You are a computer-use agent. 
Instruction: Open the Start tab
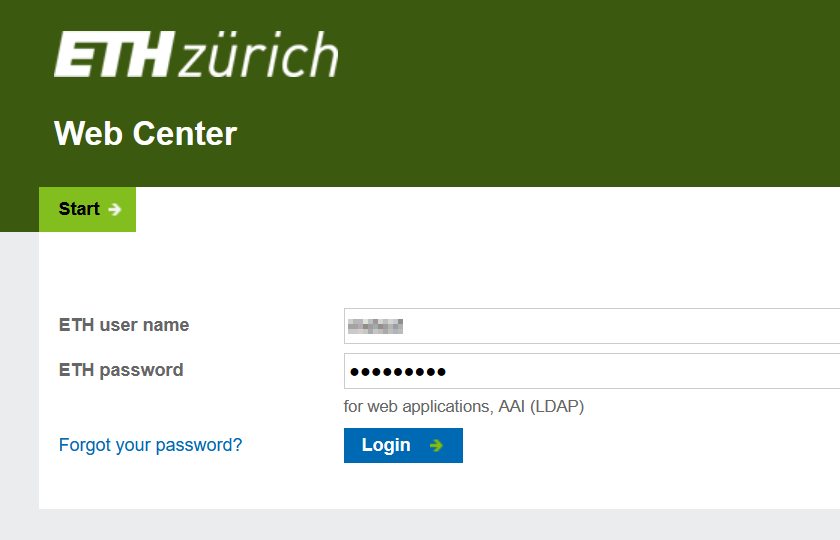87,209
